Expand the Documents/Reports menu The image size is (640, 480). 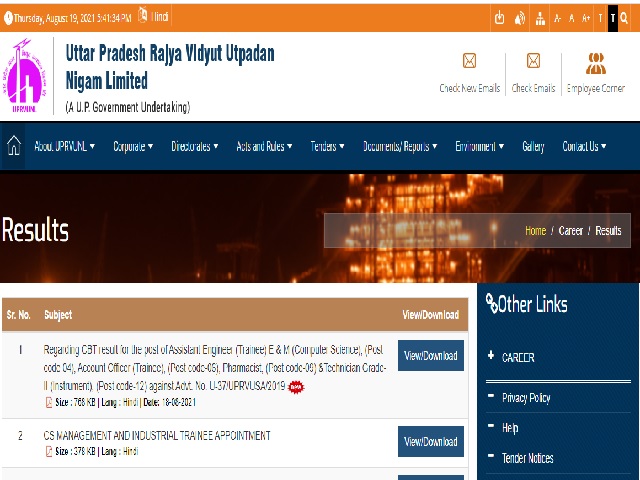(400, 146)
